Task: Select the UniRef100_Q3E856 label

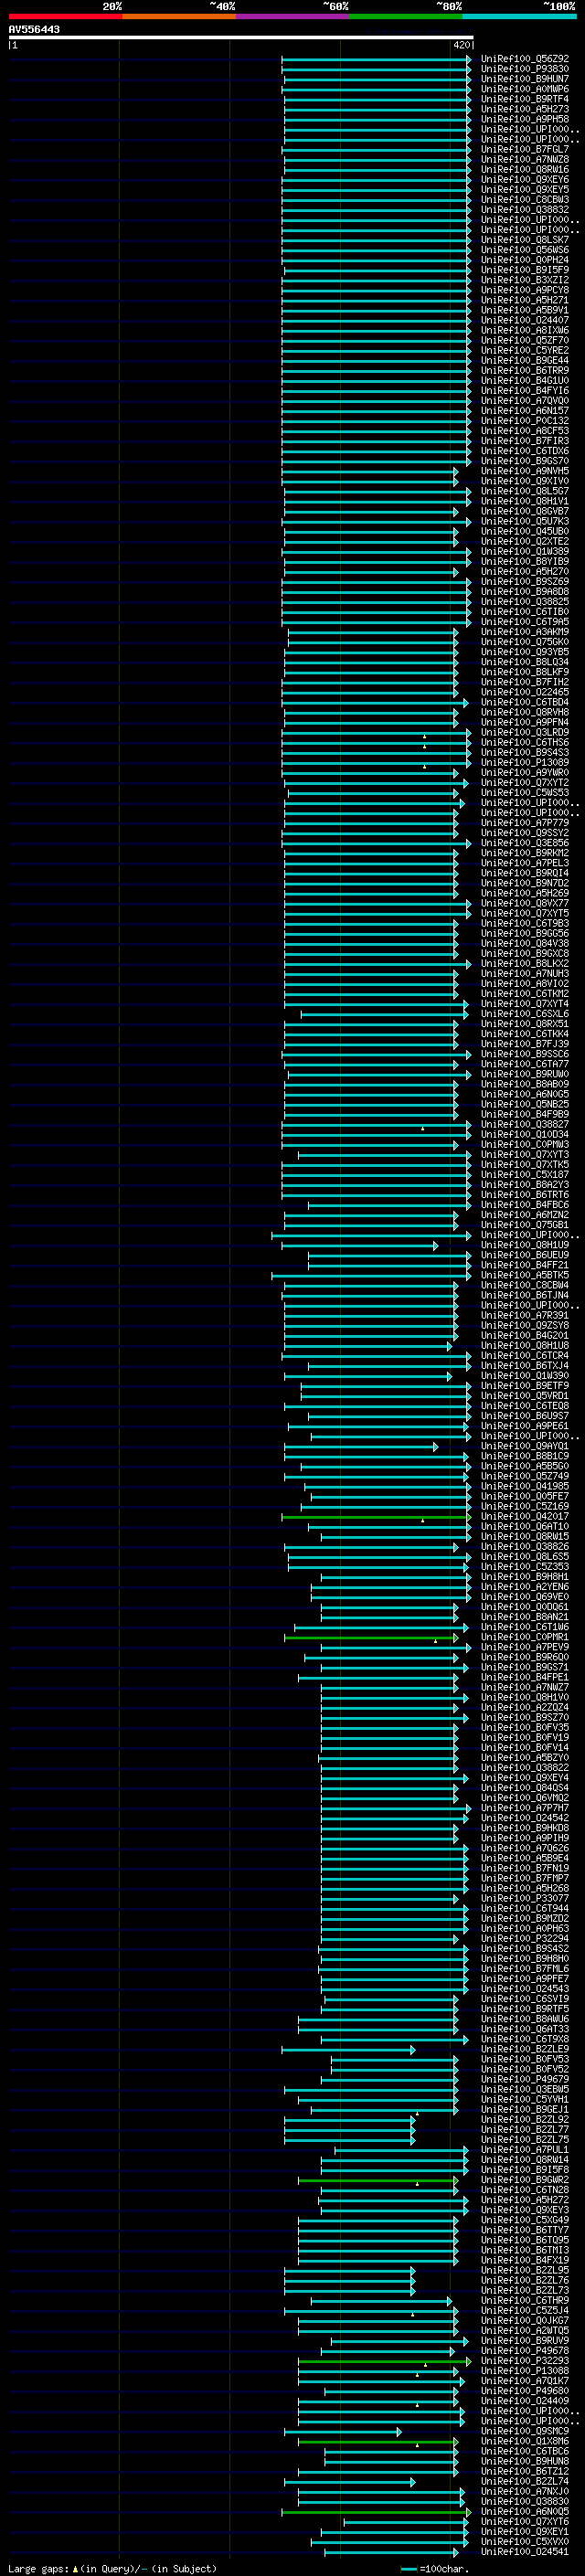Action: (x=525, y=843)
